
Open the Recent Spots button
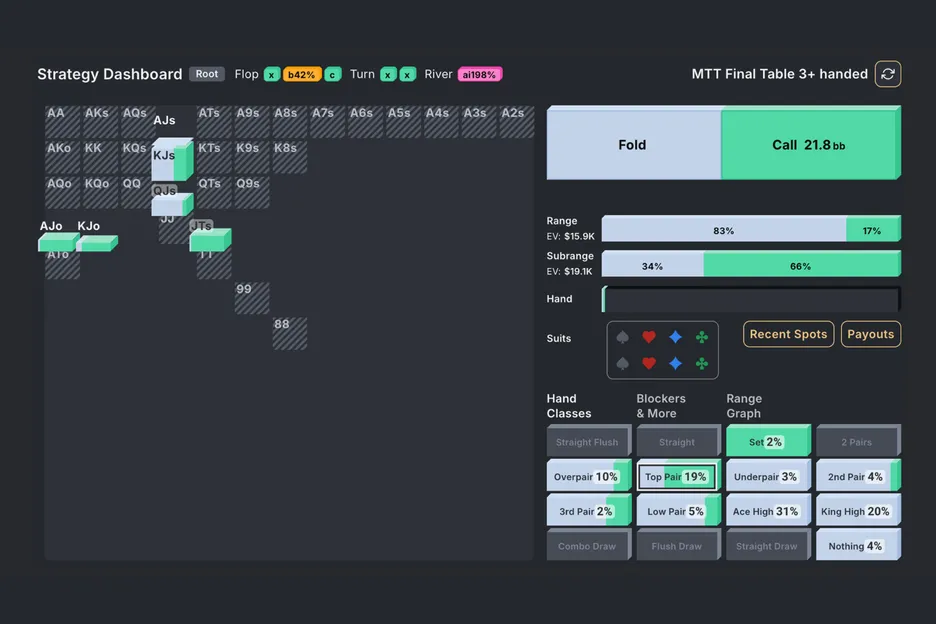(788, 334)
